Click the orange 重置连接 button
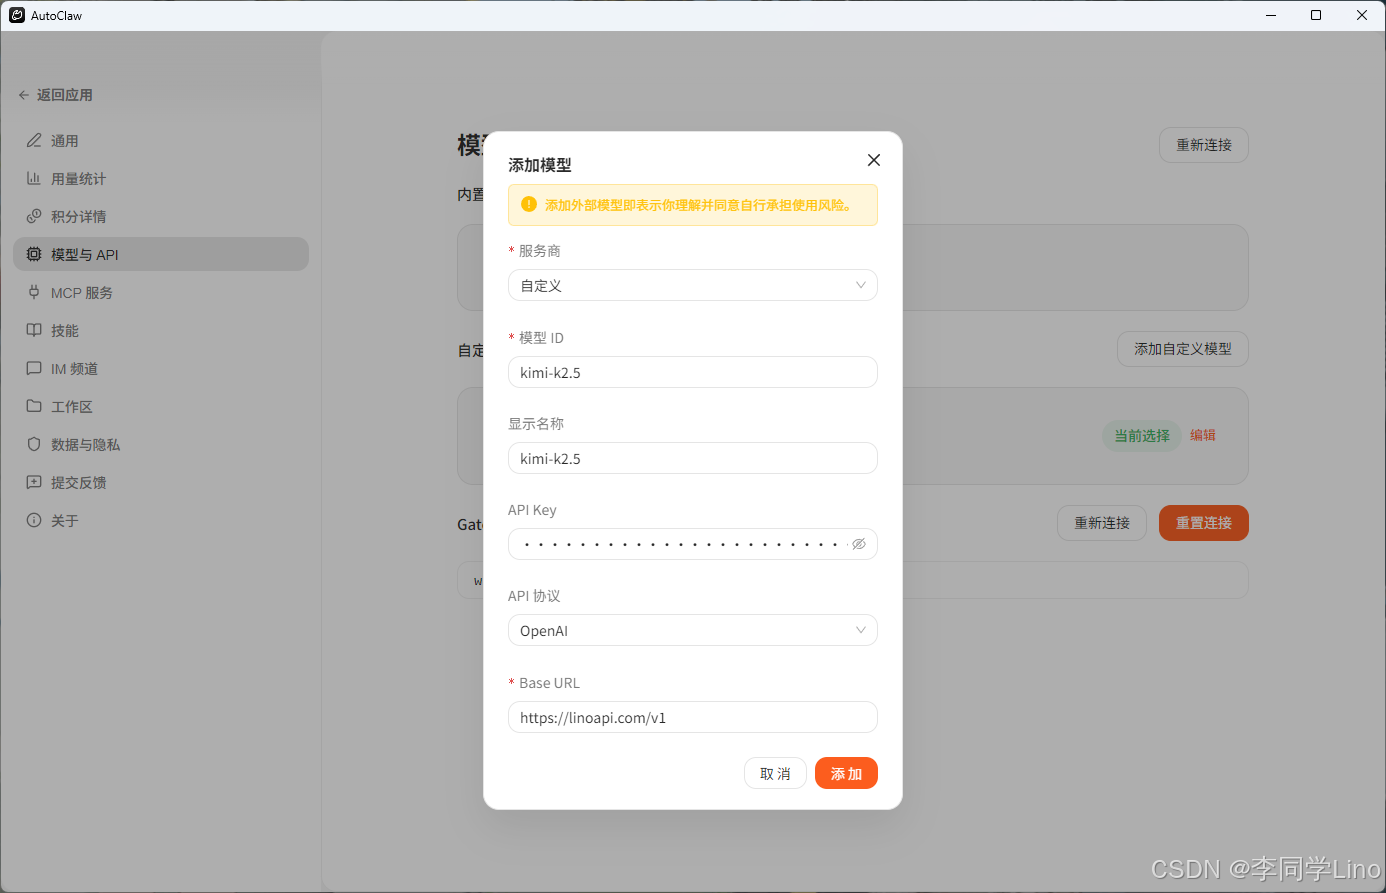The height and width of the screenshot is (893, 1386). (1204, 523)
